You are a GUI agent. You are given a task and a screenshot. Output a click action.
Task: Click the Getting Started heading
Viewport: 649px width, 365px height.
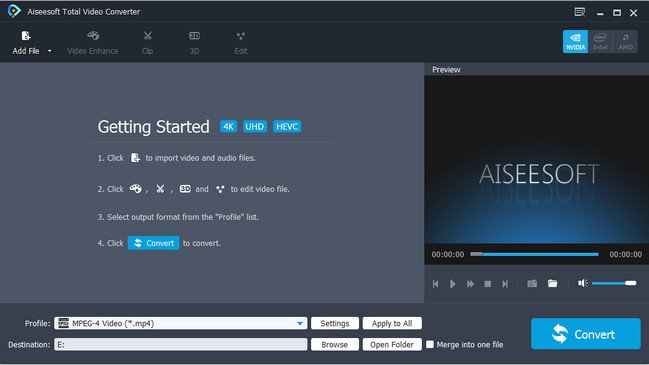[154, 127]
